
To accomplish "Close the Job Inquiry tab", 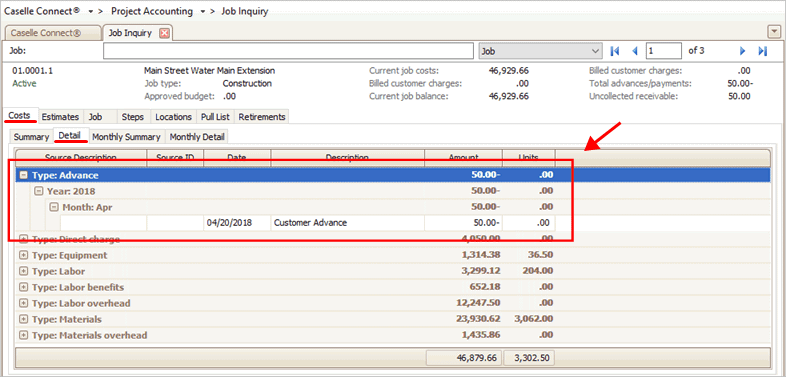I will click(x=164, y=33).
